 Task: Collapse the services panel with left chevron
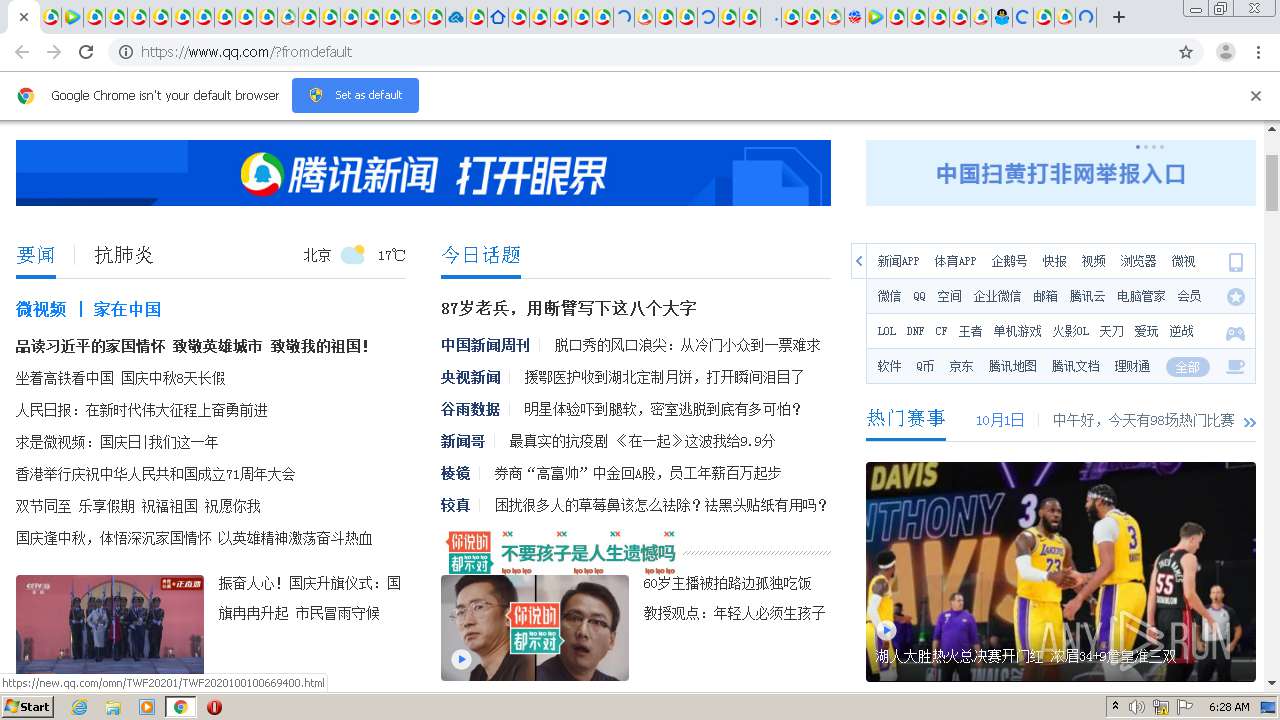[859, 261]
